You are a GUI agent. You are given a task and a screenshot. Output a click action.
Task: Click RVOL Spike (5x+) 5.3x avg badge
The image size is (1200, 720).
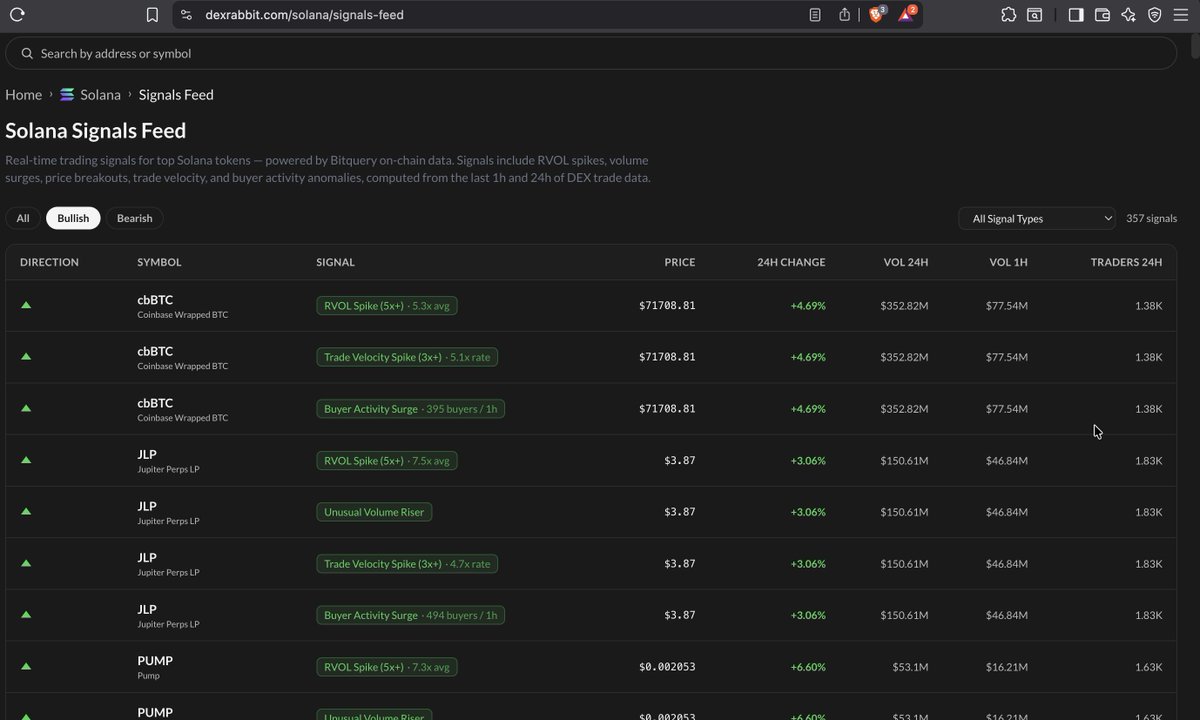[x=387, y=305]
